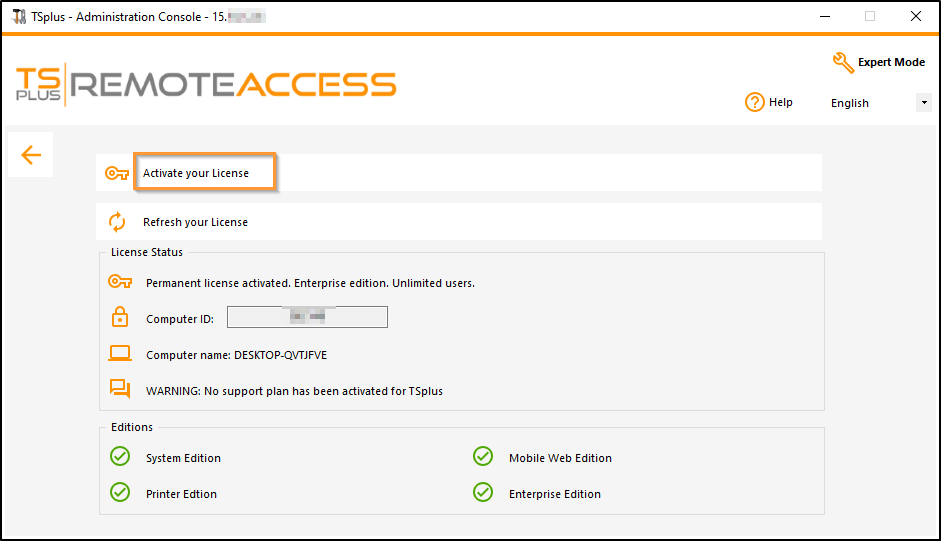This screenshot has height=541, width=941.
Task: Click the Expert Mode wrench icon
Action: [843, 62]
